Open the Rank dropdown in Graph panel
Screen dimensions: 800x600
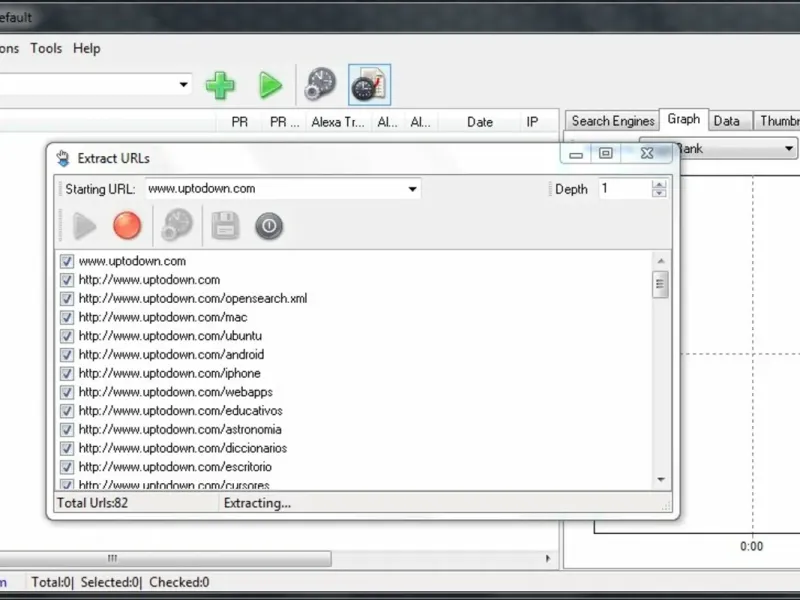(789, 148)
